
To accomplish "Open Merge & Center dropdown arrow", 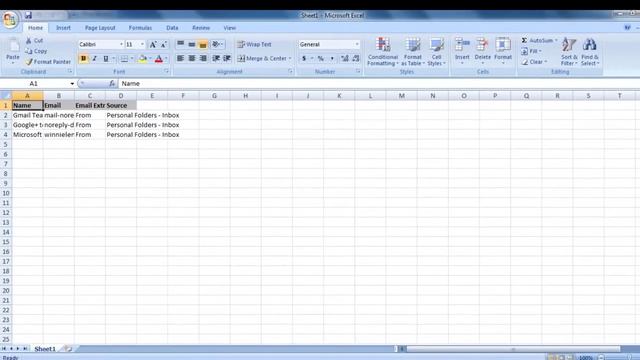I will coord(290,58).
